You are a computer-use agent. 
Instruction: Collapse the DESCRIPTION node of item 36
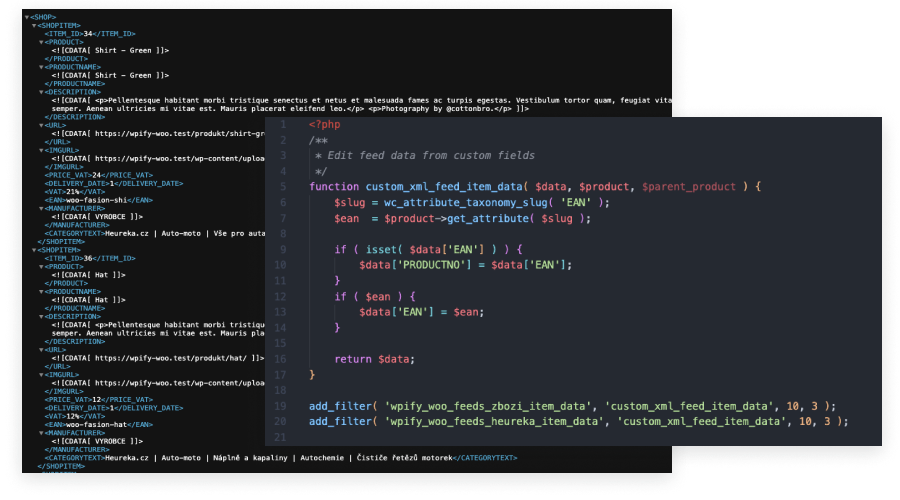41,317
